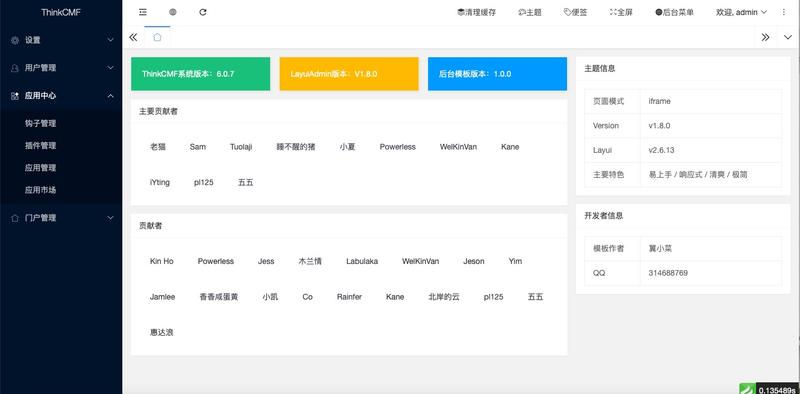Click the green ThinkCMF系统版本 card
Screen dimensions: 800x394
201,73
